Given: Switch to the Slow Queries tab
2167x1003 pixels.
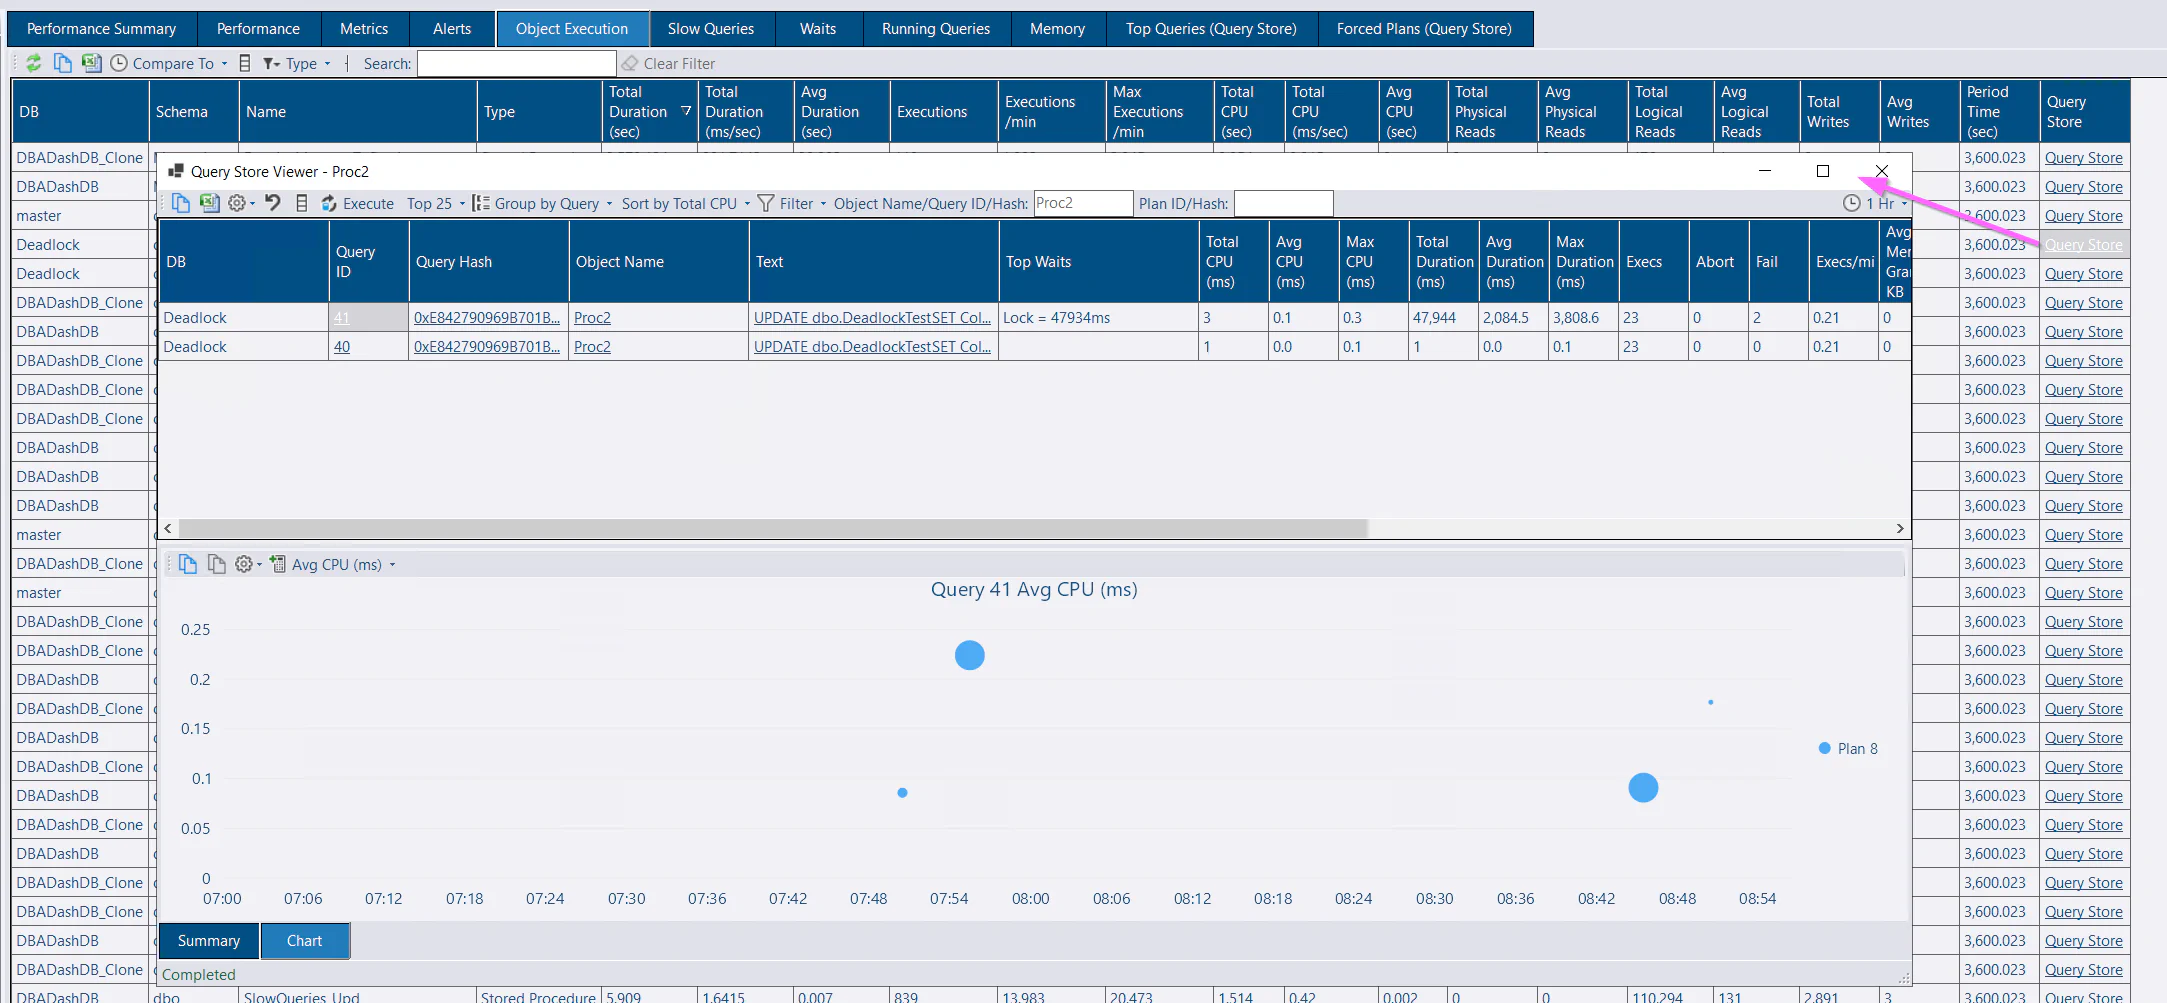Looking at the screenshot, I should (711, 28).
